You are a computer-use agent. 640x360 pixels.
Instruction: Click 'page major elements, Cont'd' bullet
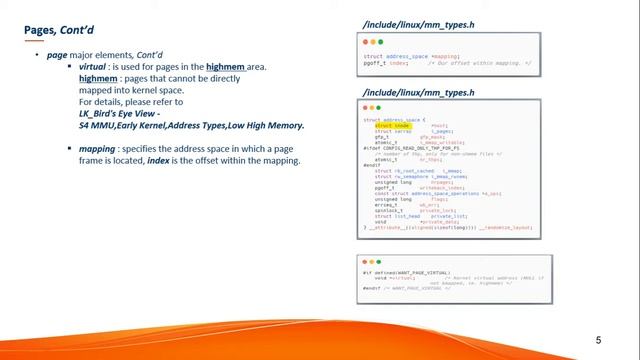(x=104, y=55)
